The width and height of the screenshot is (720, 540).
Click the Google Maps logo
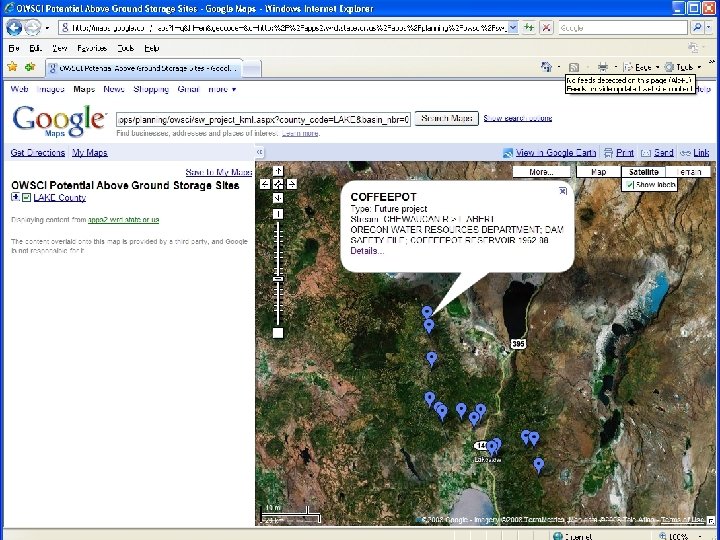pos(59,120)
